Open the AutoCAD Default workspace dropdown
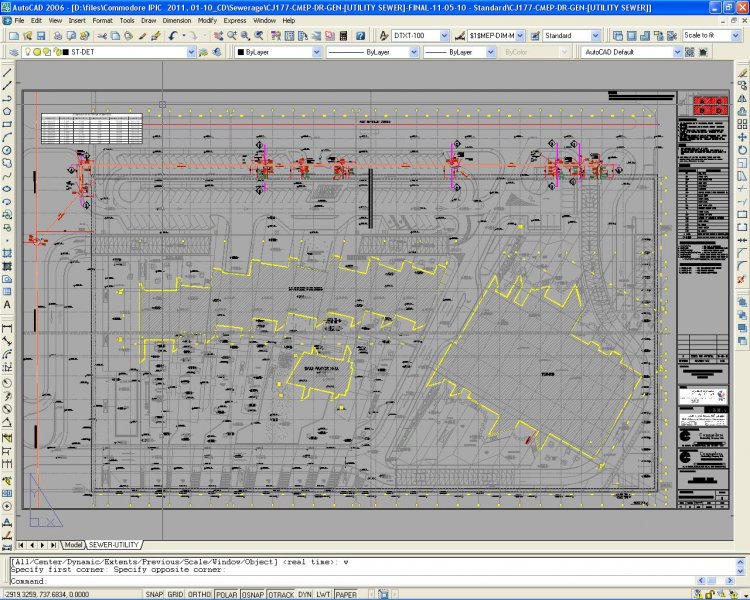Image resolution: width=750 pixels, height=600 pixels. pyautogui.click(x=675, y=51)
